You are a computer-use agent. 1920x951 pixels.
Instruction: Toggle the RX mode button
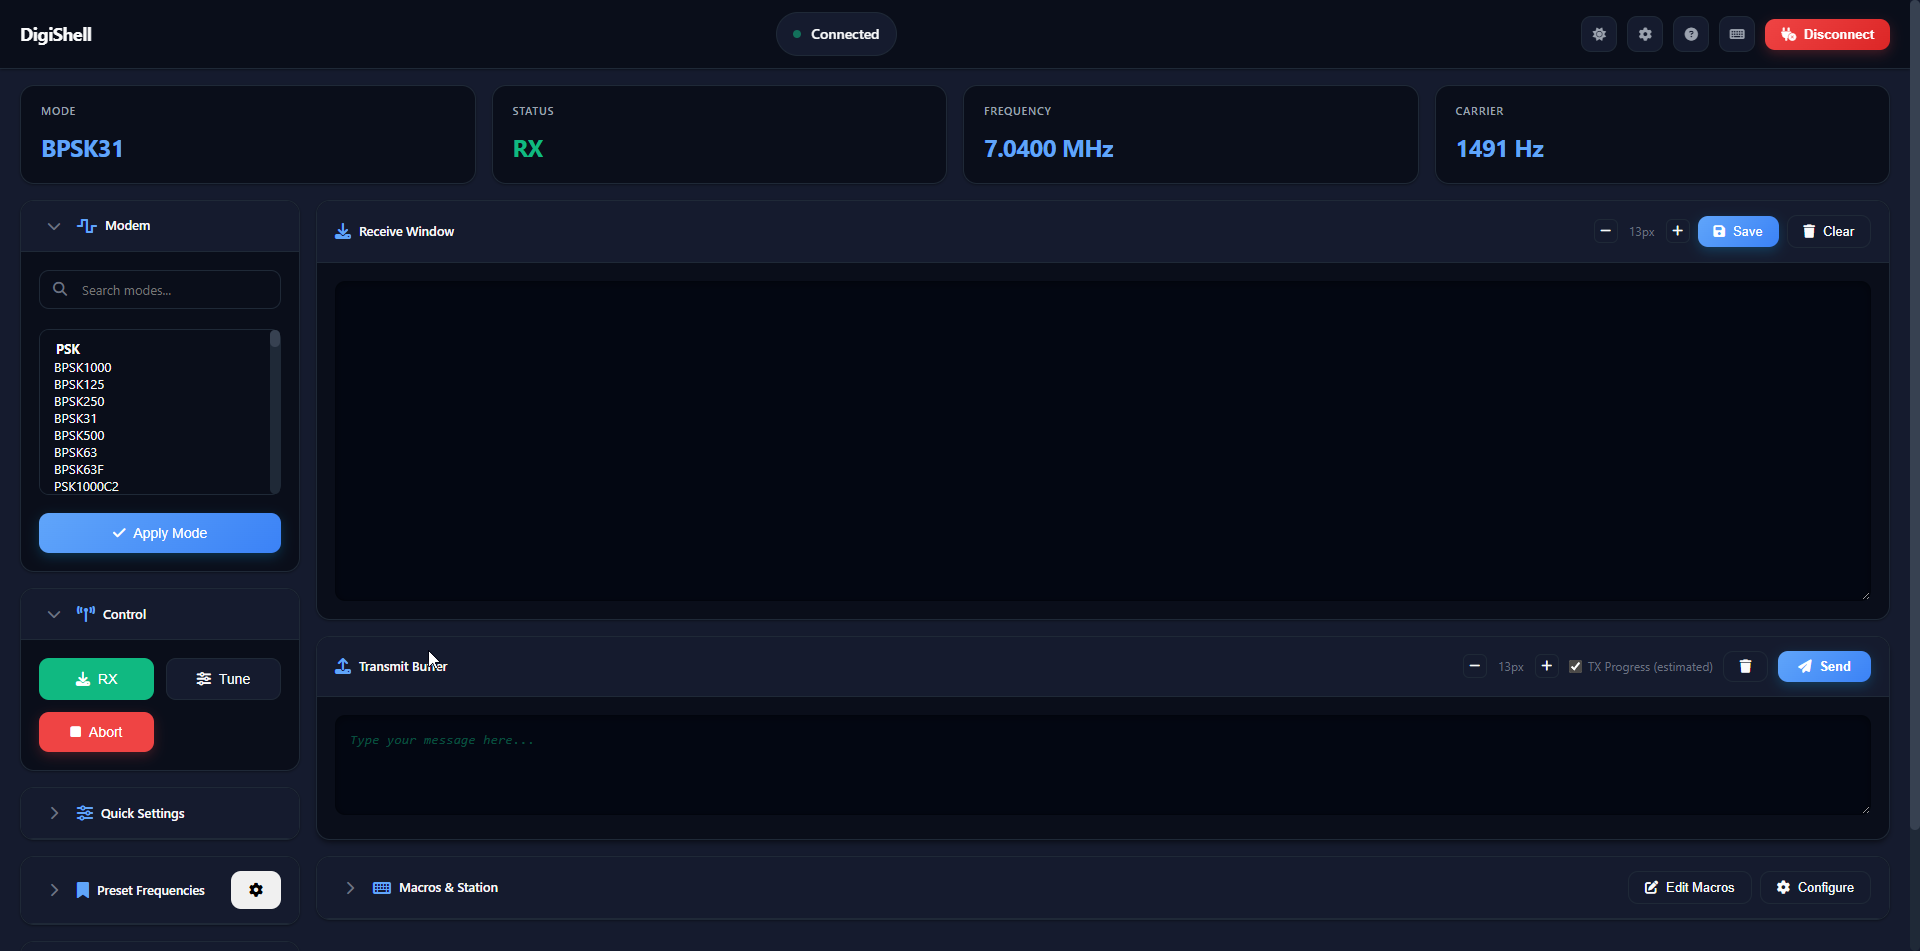point(95,678)
